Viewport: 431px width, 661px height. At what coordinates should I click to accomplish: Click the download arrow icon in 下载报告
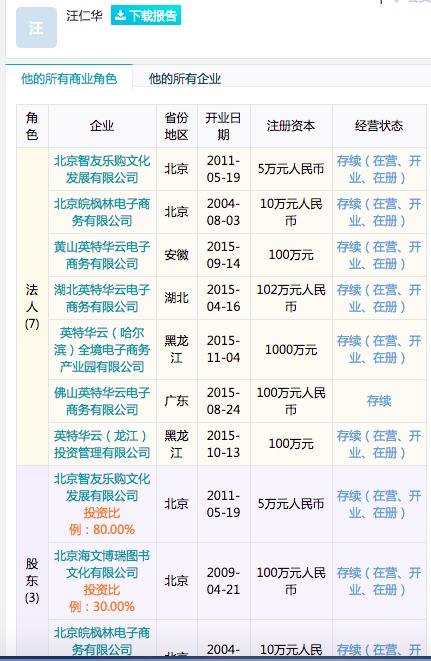tap(120, 16)
